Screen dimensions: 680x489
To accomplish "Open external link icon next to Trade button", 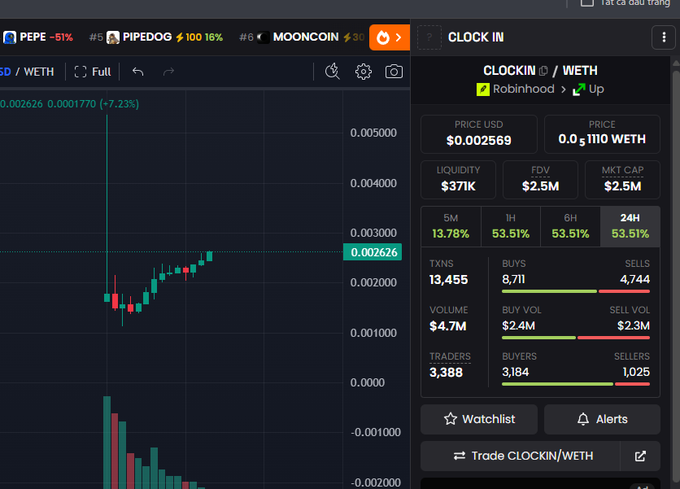I will 640,456.
